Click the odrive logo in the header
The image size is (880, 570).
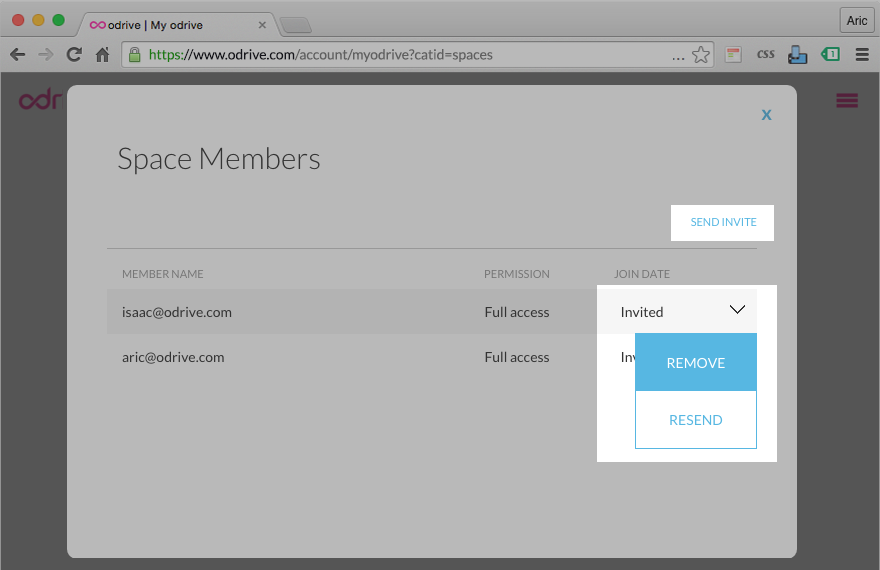(40, 100)
